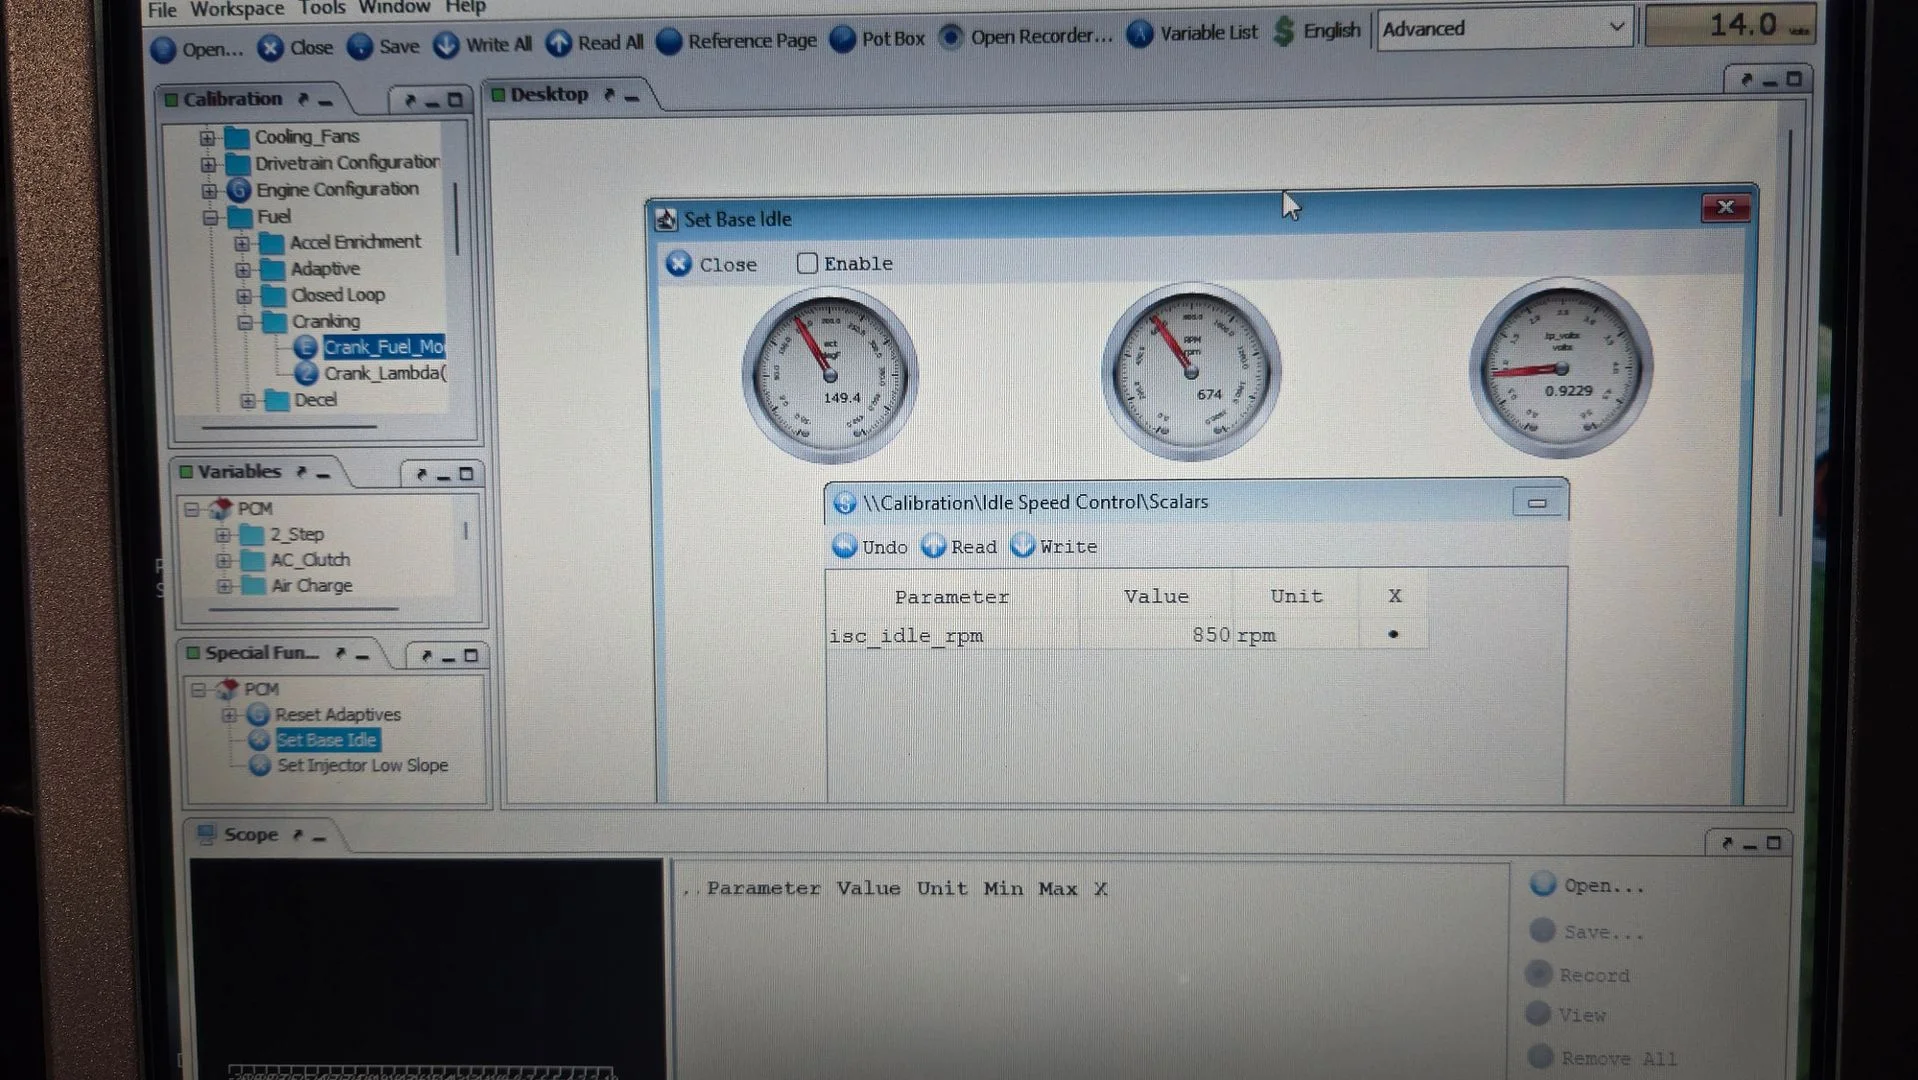Viewport: 1918px width, 1080px height.
Task: Collapse the Cranking folder
Action: (245, 322)
